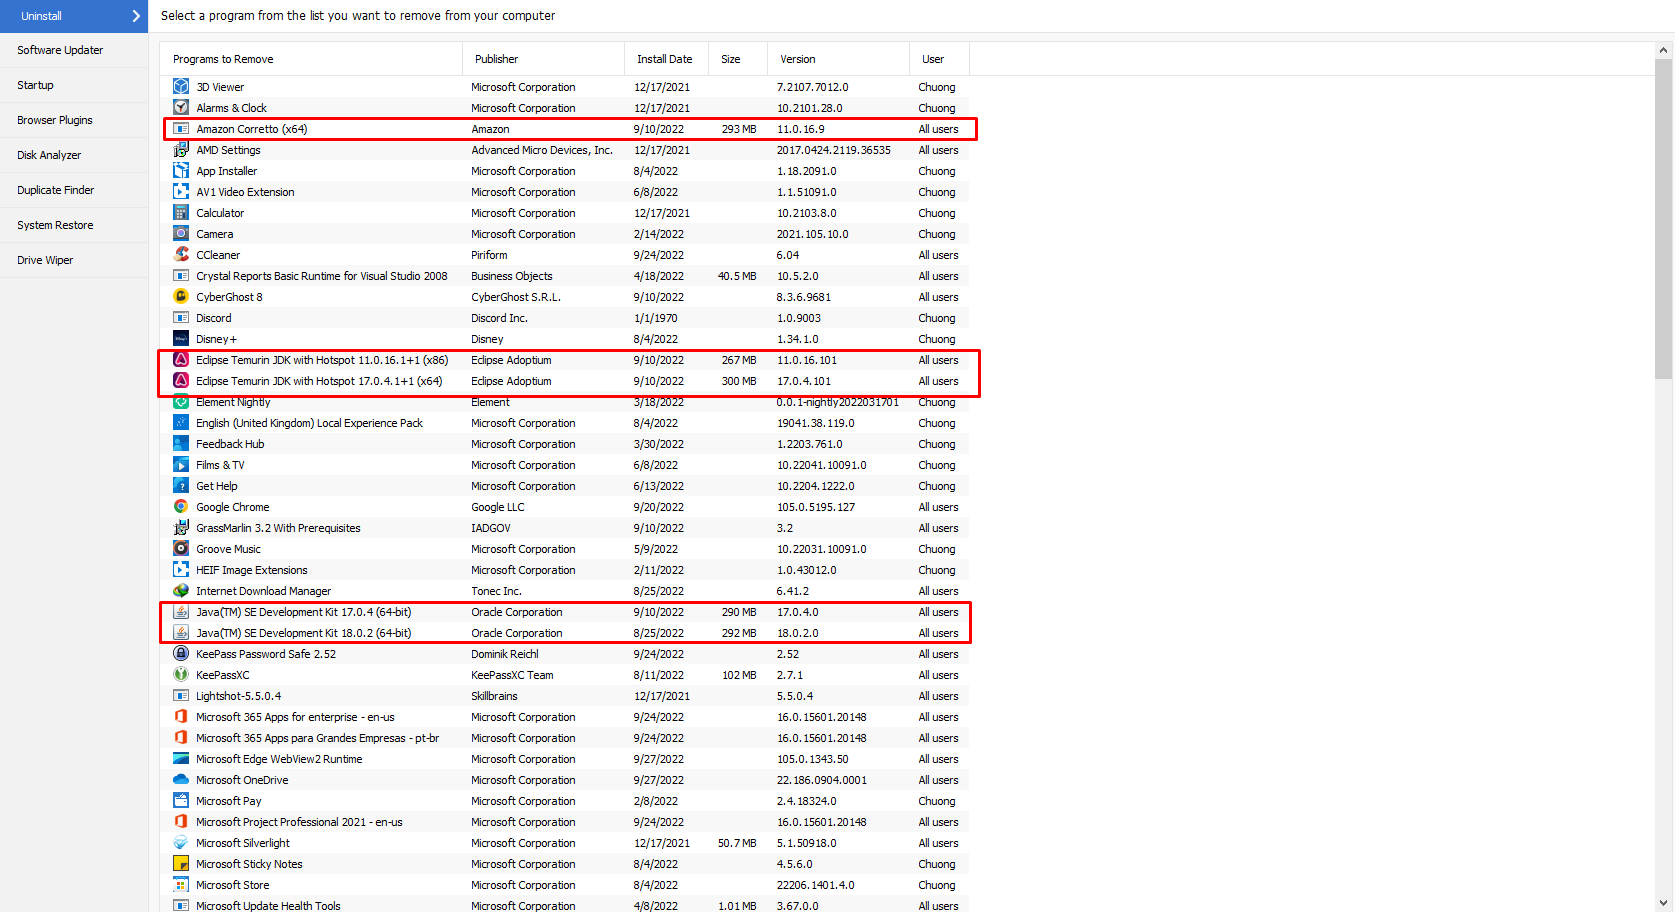Viewport: 1675px width, 912px height.
Task: Click the Calculator icon
Action: 181,213
